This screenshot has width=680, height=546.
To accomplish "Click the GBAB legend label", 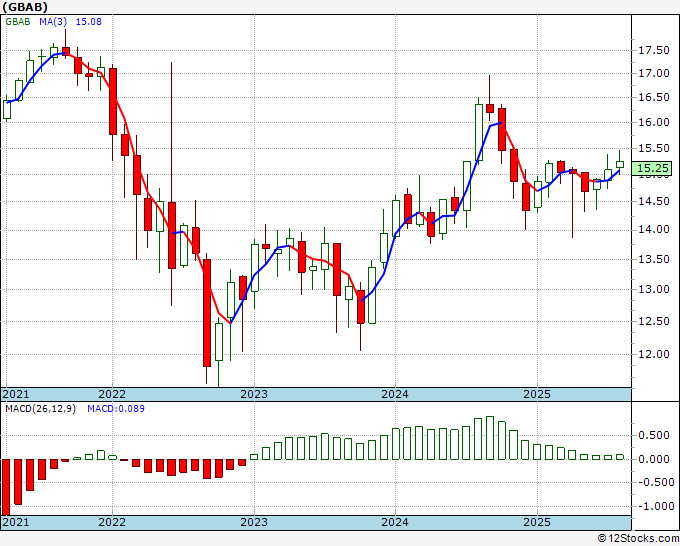I will pos(18,21).
